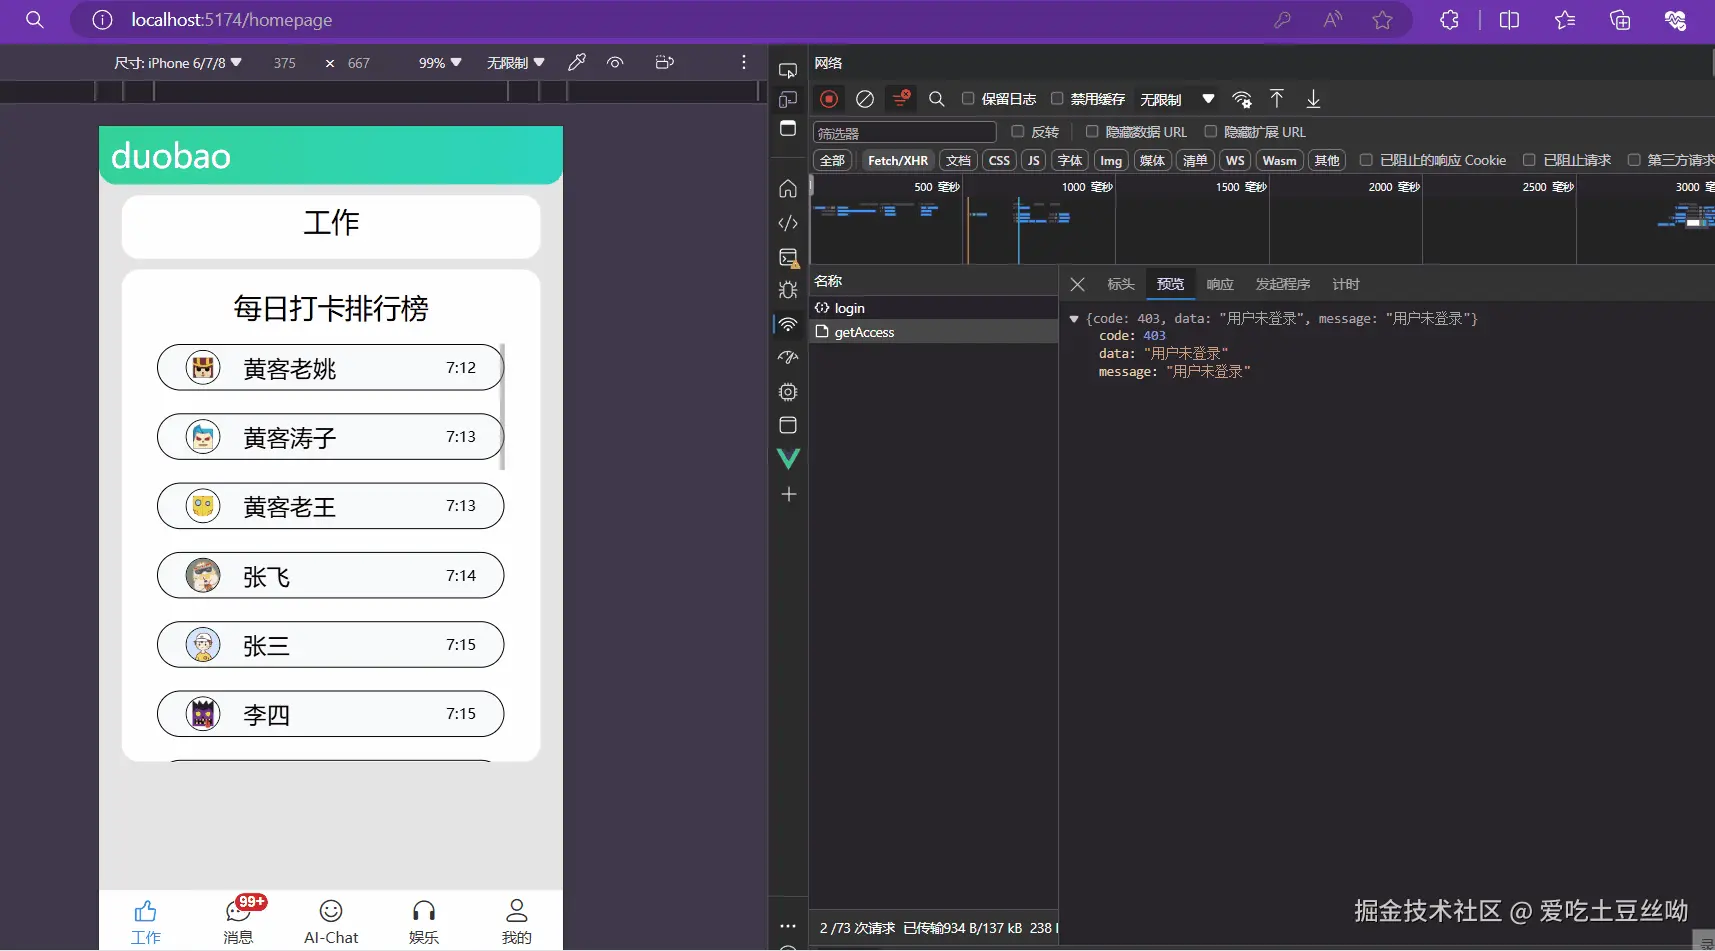This screenshot has width=1715, height=951.
Task: Open the 尺寸 iPhone 6/7/8 device dropdown
Action: point(178,63)
